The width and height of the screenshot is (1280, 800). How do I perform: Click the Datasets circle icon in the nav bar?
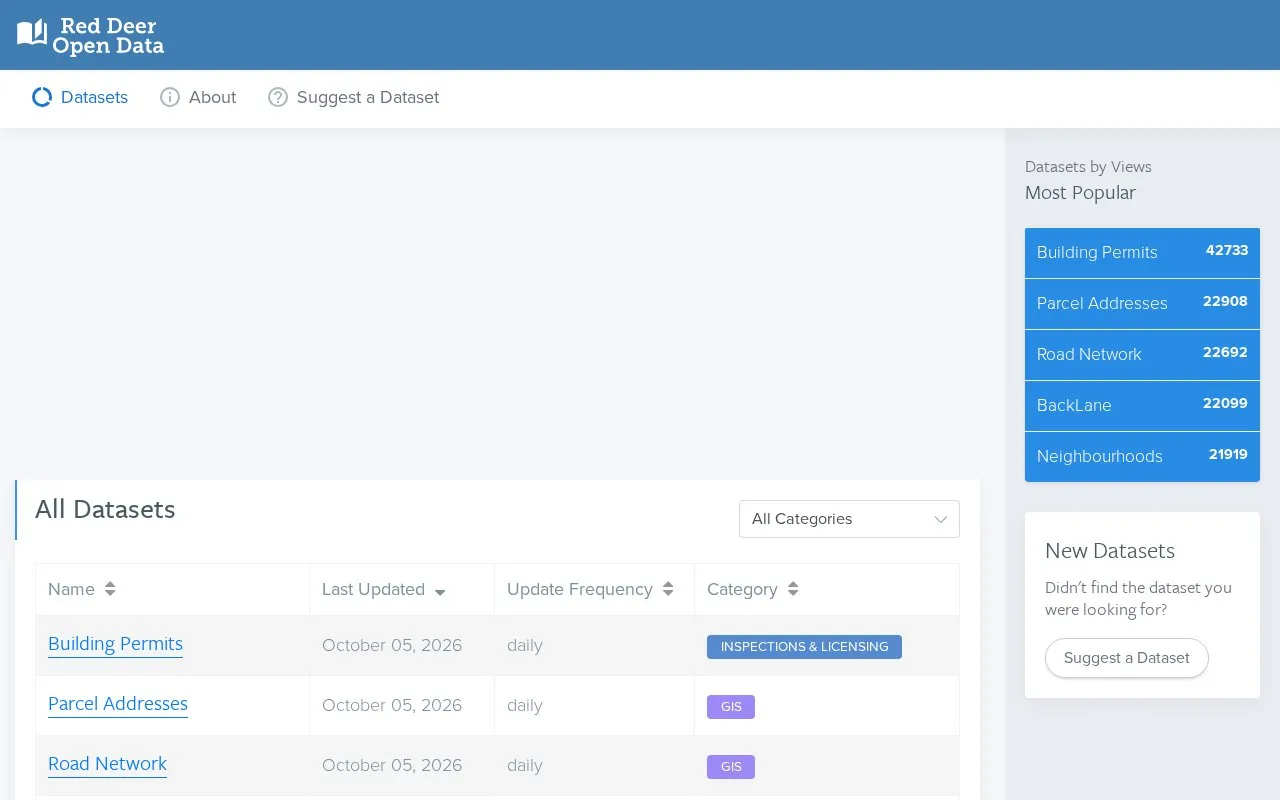tap(42, 97)
